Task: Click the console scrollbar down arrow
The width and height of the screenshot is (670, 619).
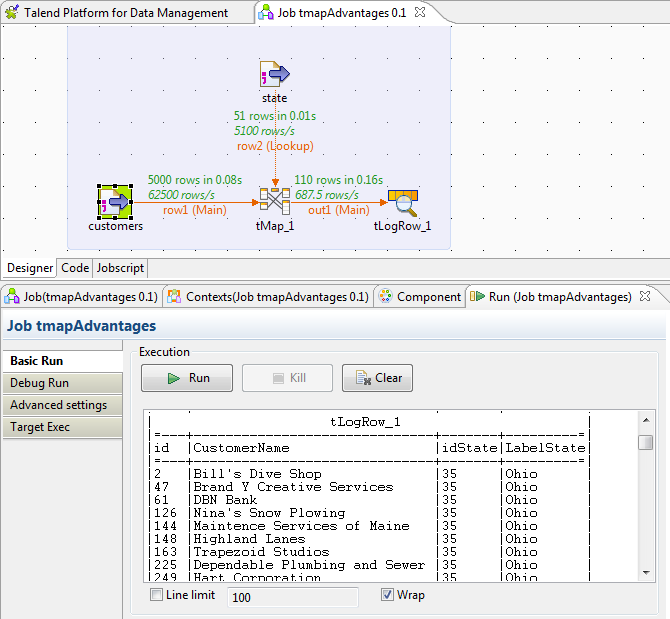Action: tap(646, 572)
